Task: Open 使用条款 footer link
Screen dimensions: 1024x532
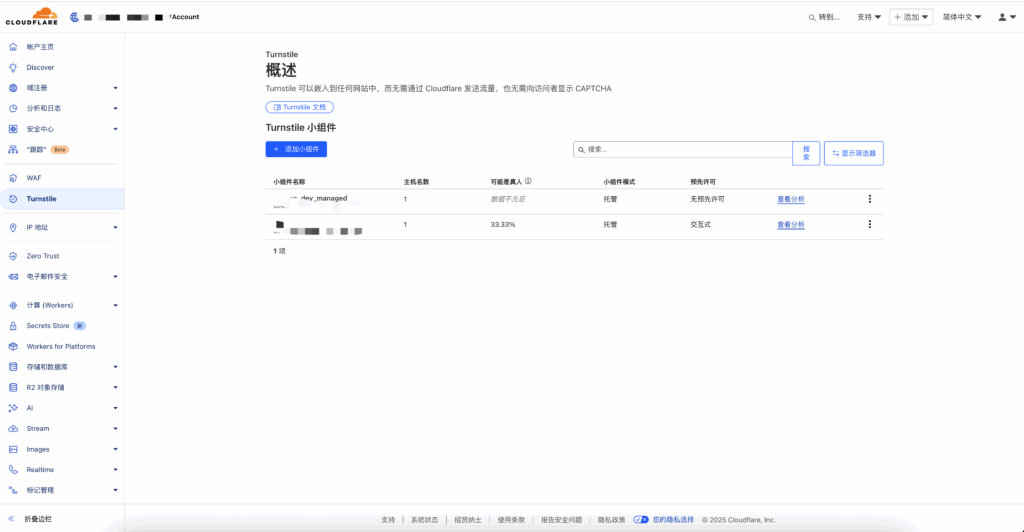Action: point(511,520)
